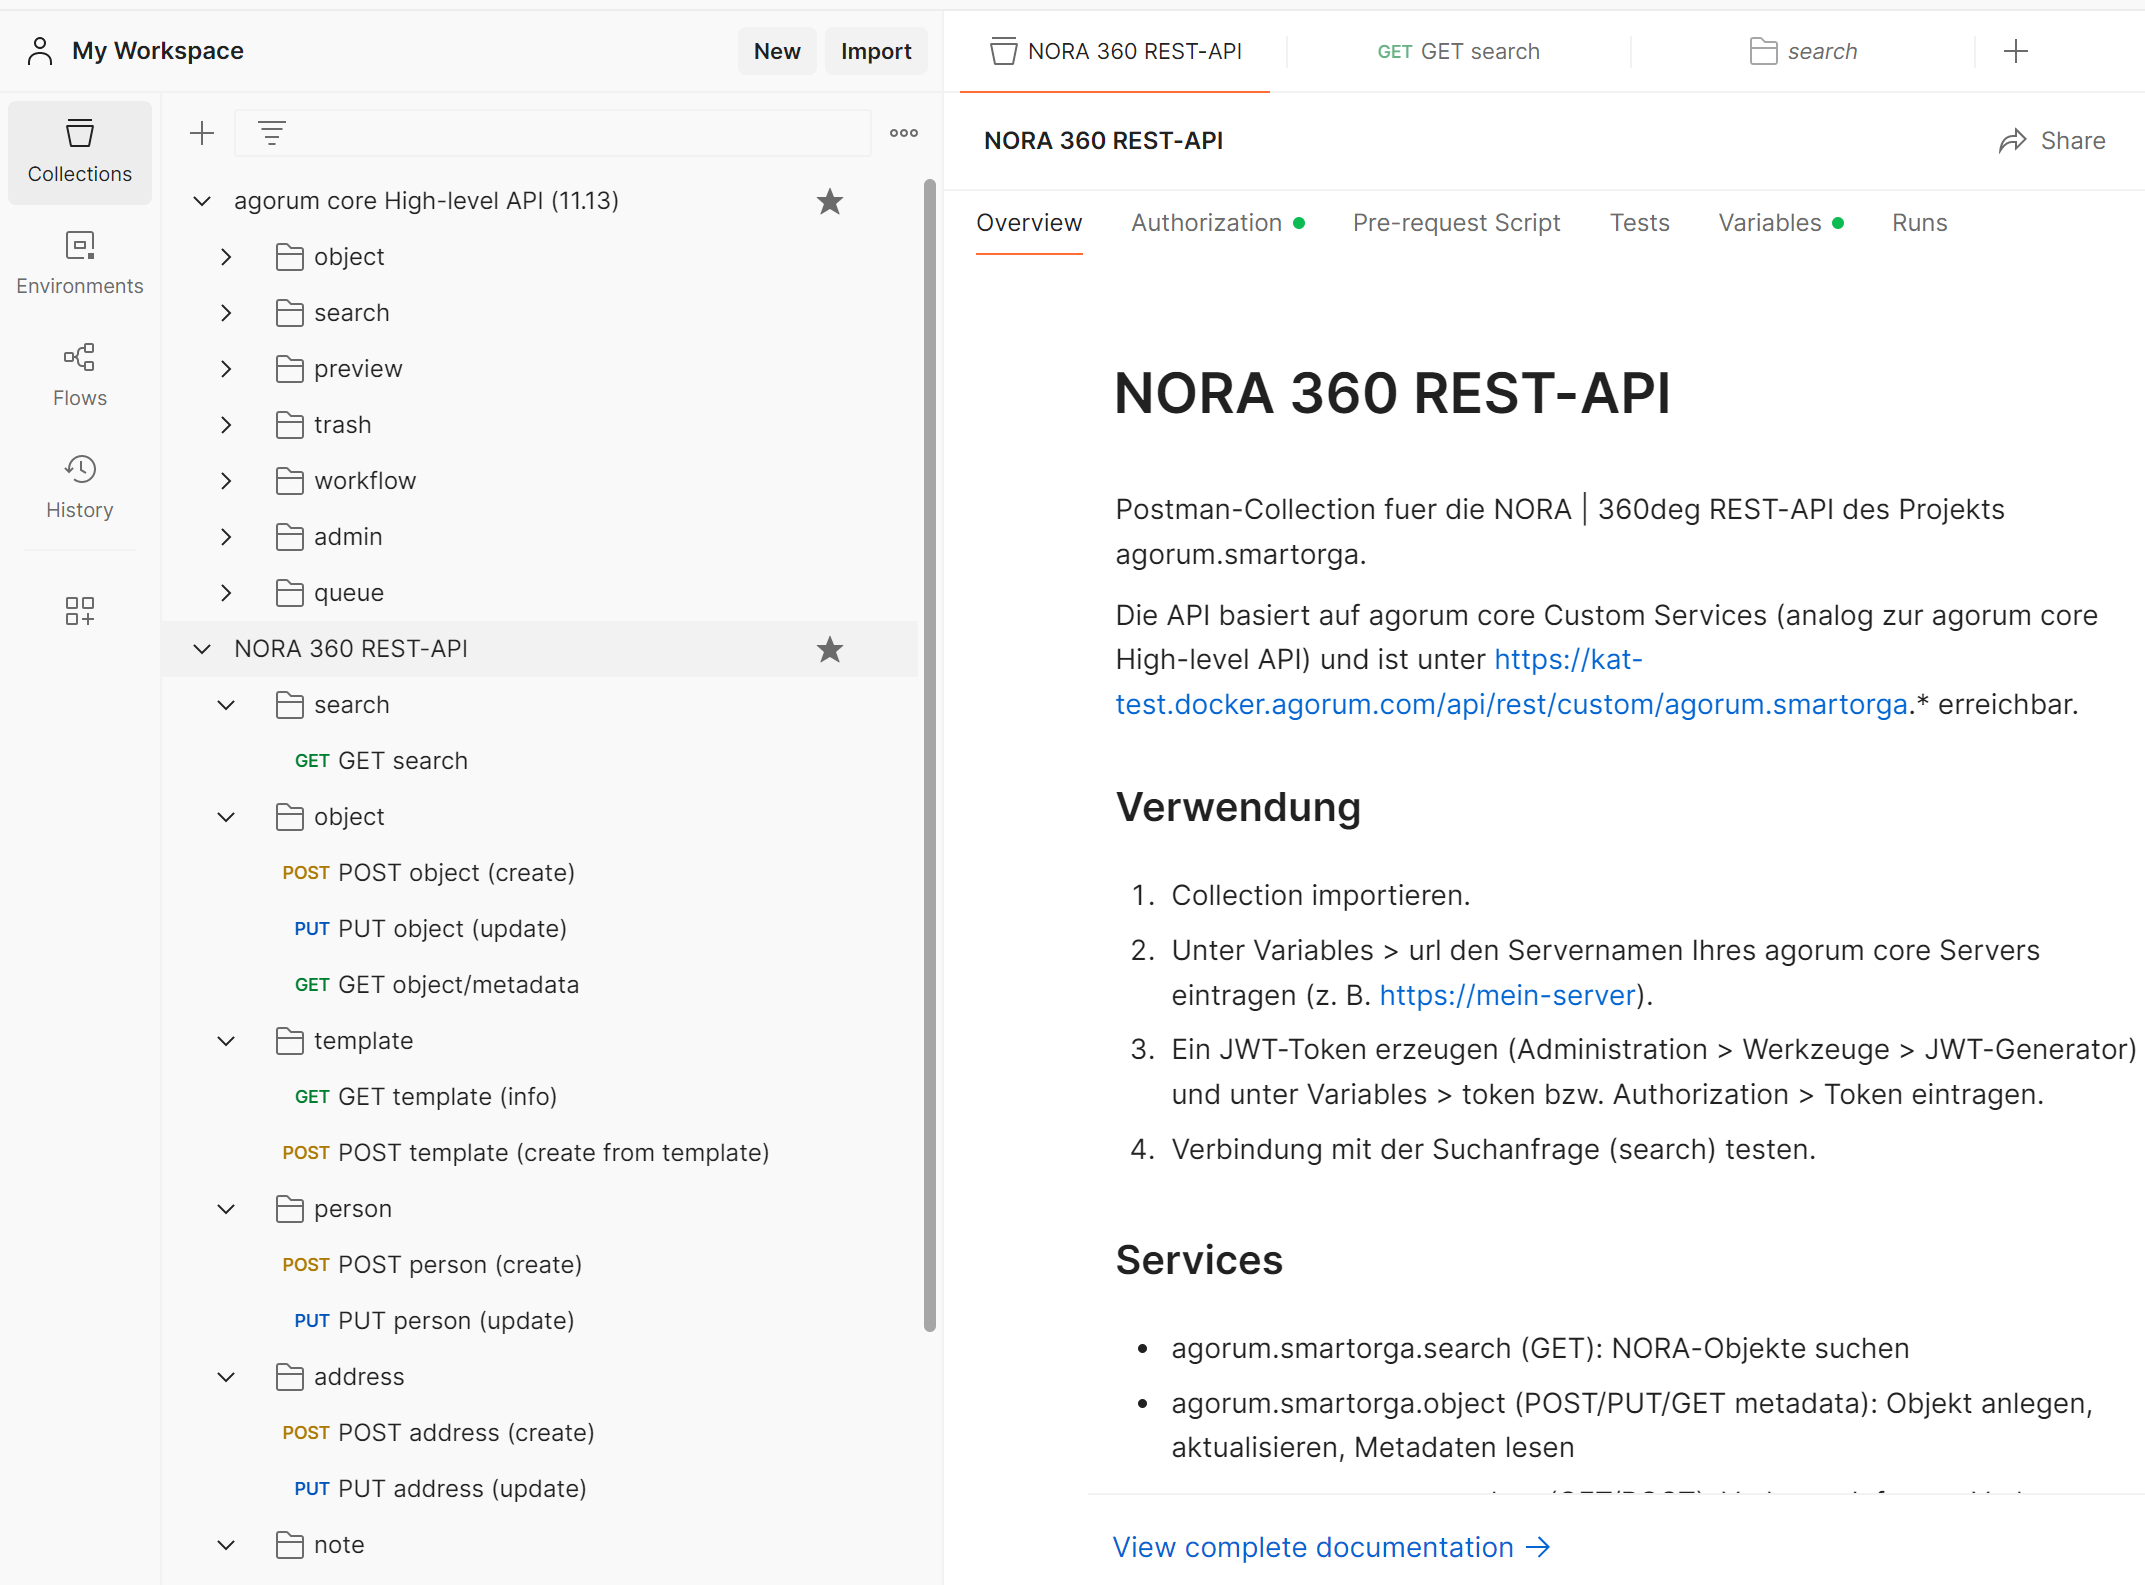
Task: Expand the queue folder chevron
Action: tap(226, 593)
